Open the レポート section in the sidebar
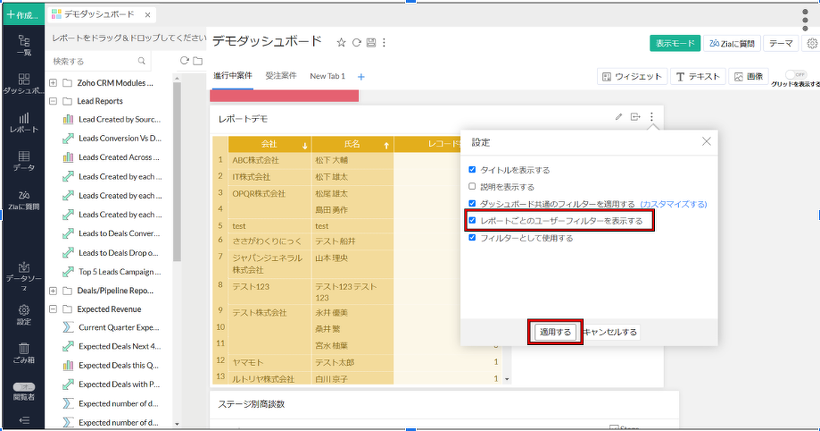 [x=23, y=123]
